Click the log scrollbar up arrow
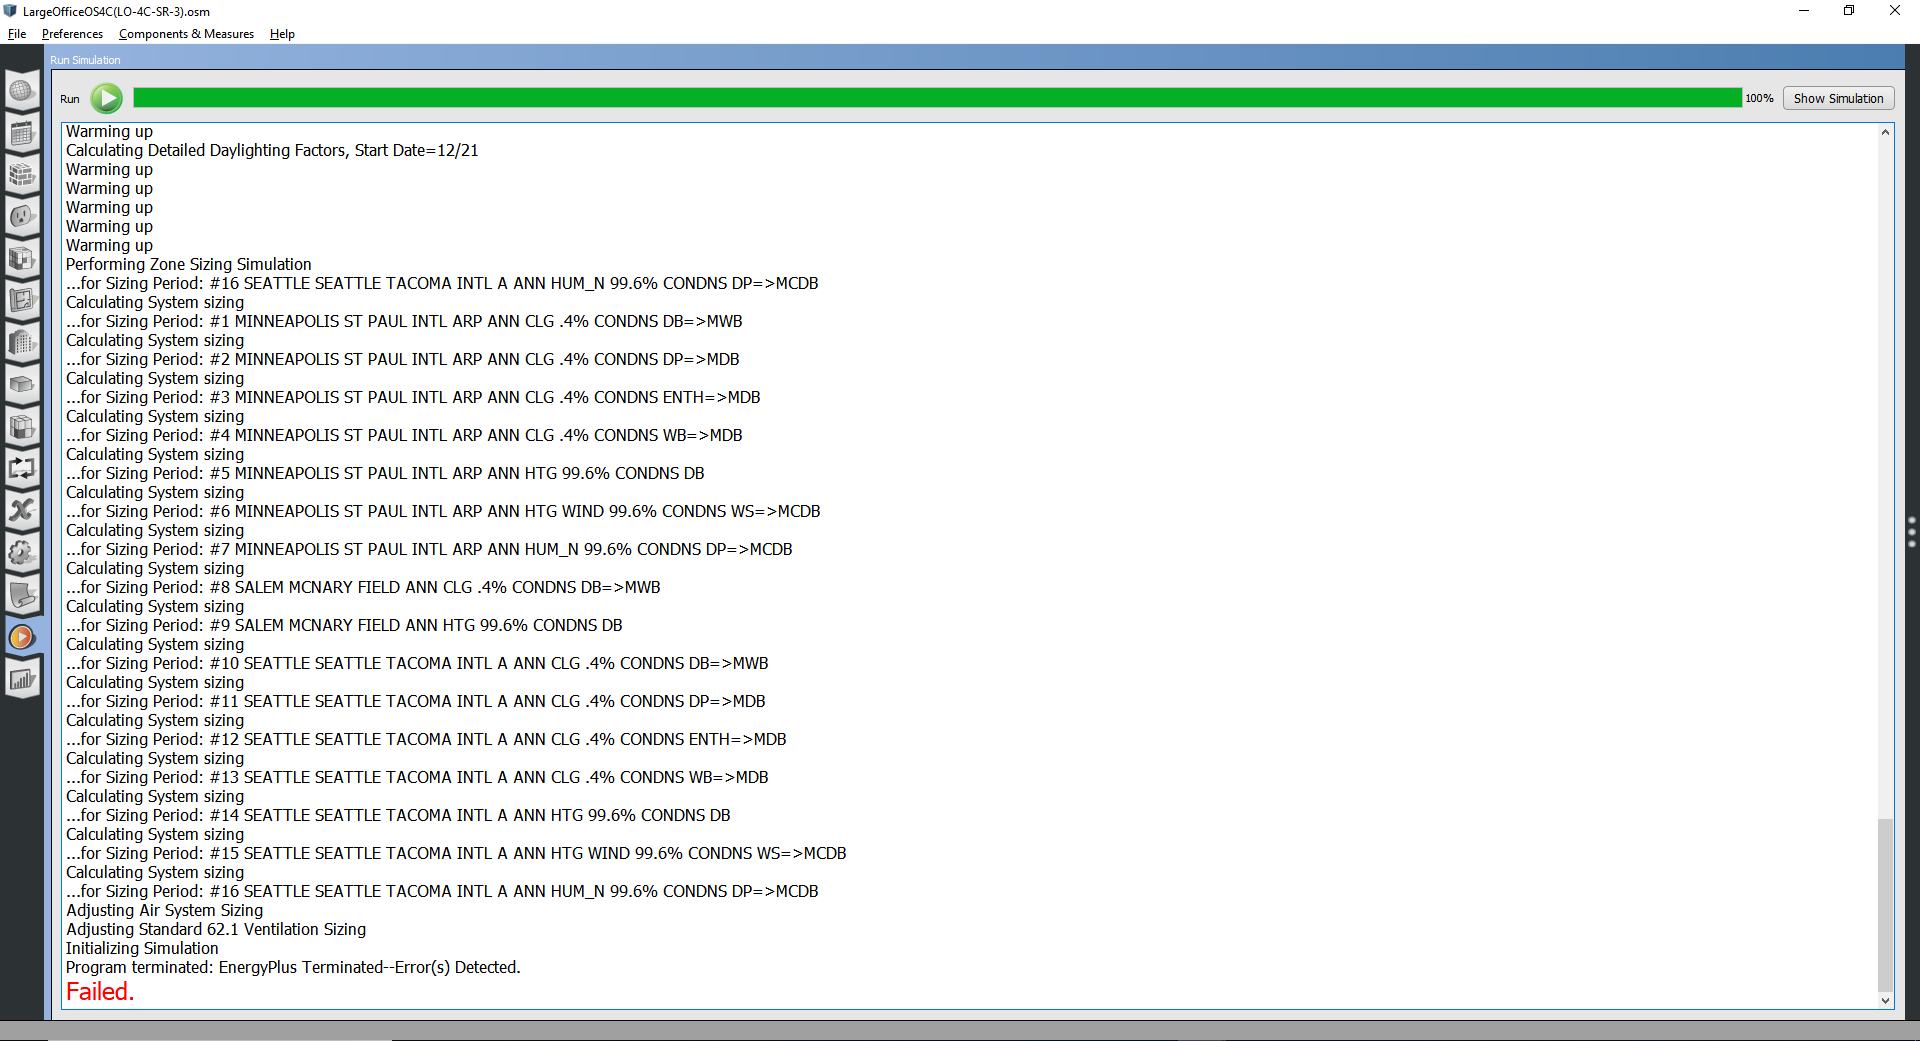Viewport: 1920px width, 1041px height. point(1885,132)
